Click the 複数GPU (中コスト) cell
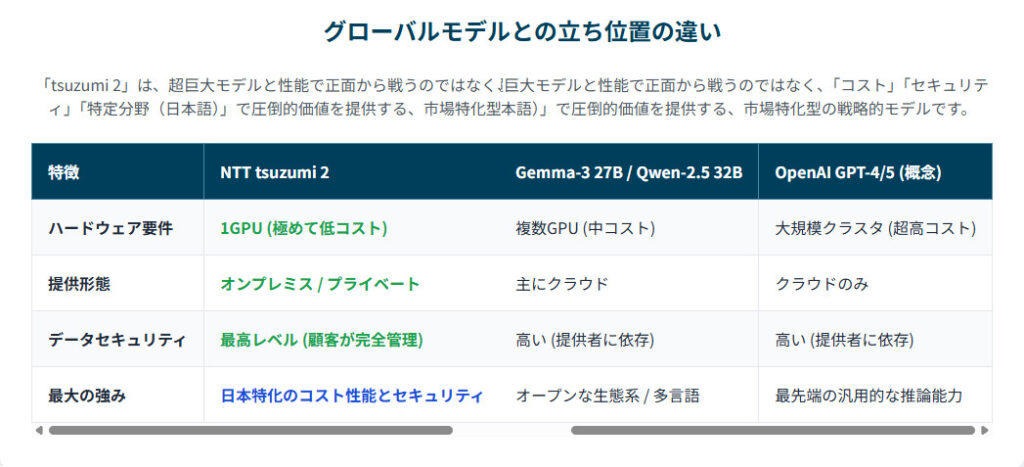 pyautogui.click(x=585, y=228)
